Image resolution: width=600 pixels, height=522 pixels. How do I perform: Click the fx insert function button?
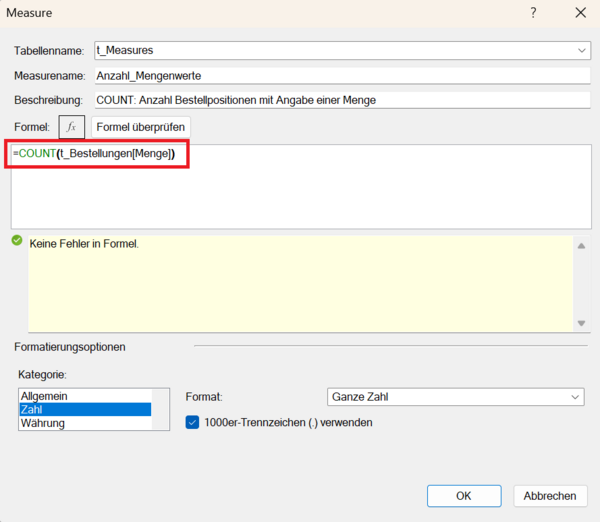71,128
